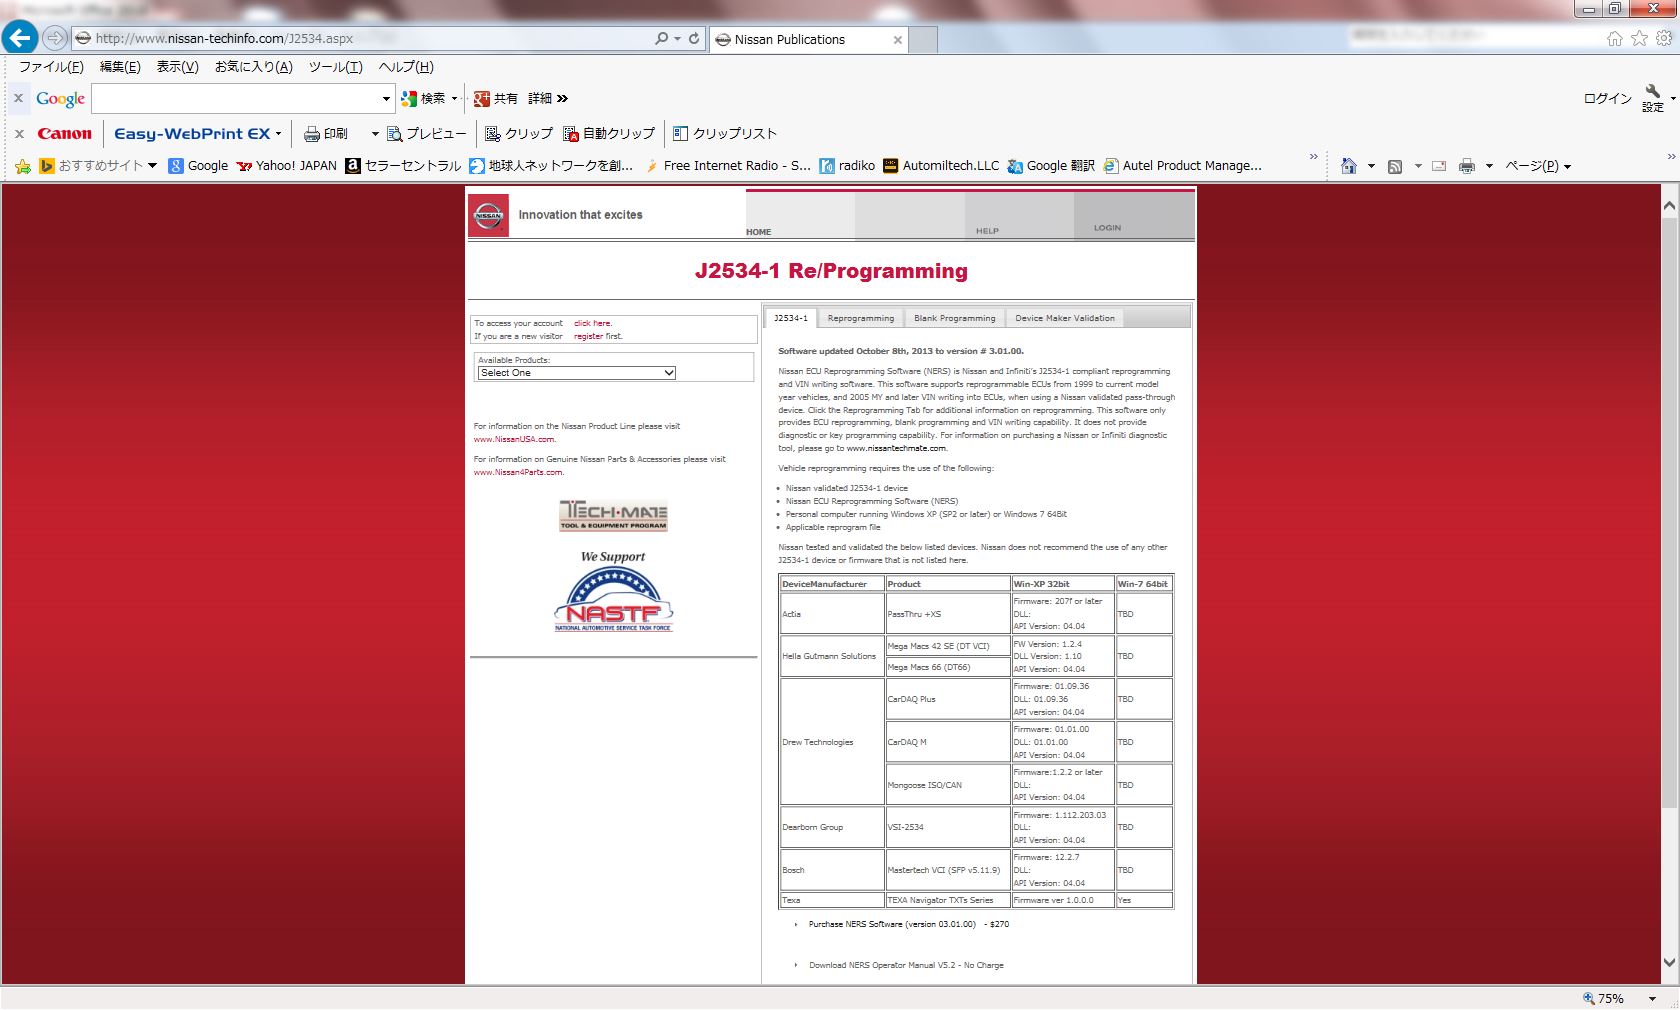Click the Canon print (印刷) button

click(x=326, y=133)
